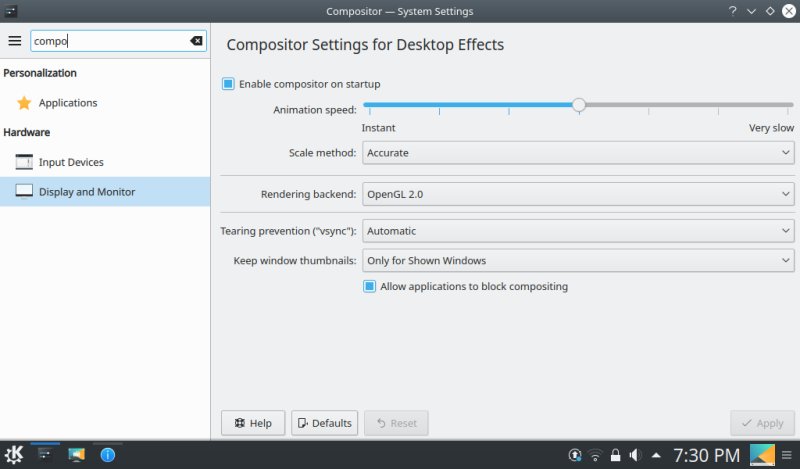
Task: Open the hamburger menu beside search
Action: (15, 41)
